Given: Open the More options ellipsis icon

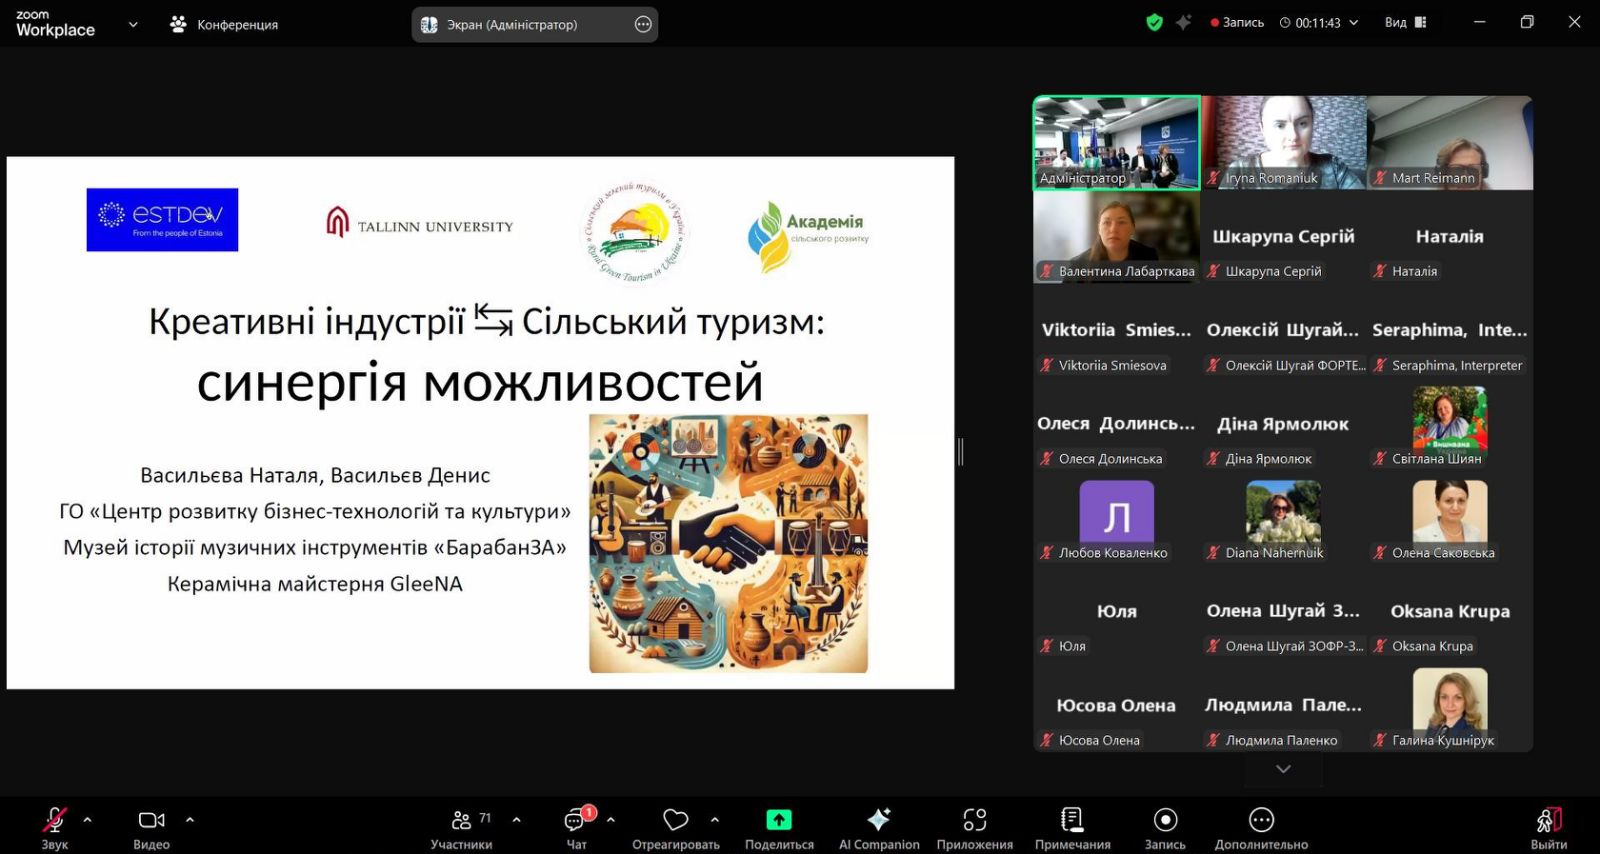Looking at the screenshot, I should [x=1261, y=820].
